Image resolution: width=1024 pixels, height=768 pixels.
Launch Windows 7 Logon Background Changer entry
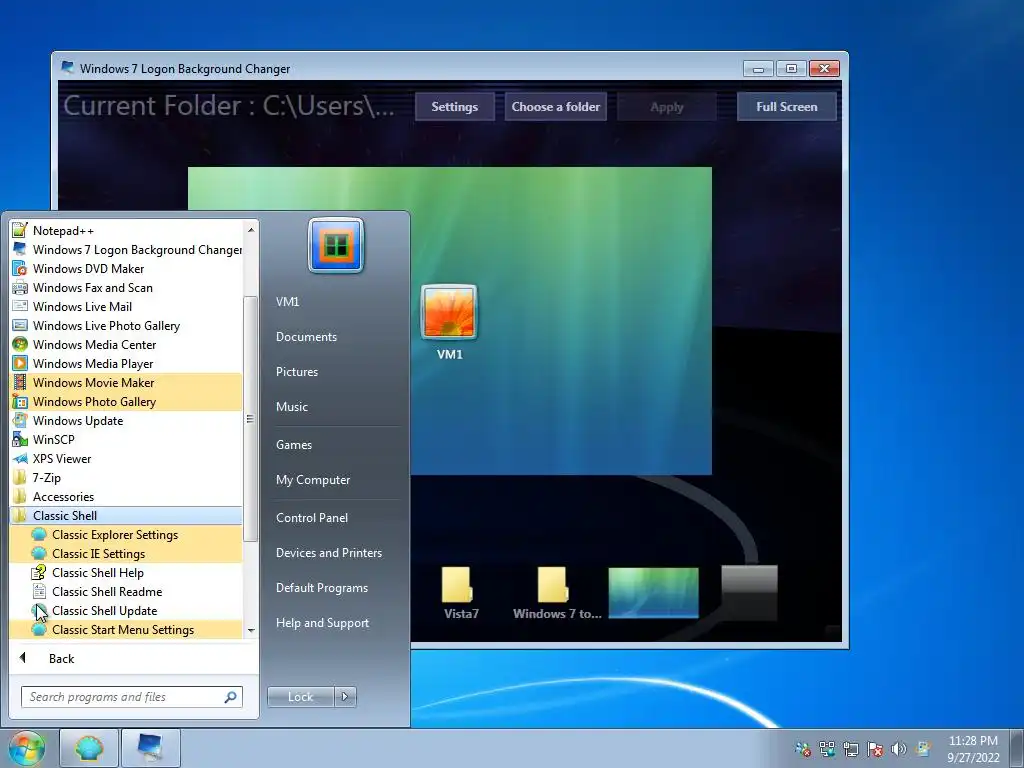point(126,249)
